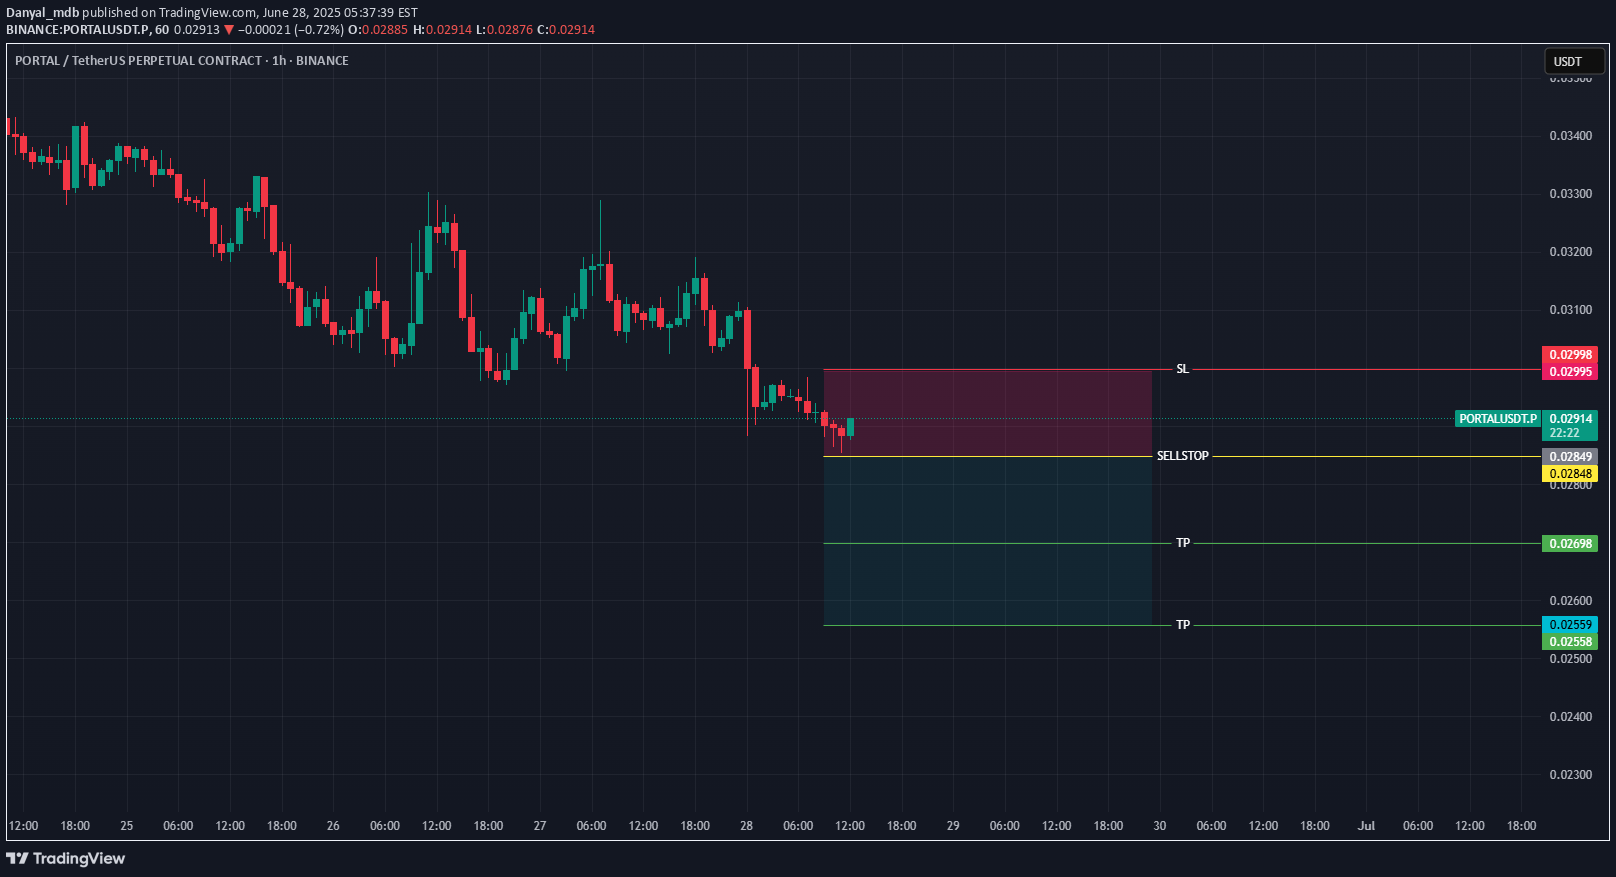Click the BINANCE:PORTALUSDT.P, 60 header text

click(x=88, y=30)
